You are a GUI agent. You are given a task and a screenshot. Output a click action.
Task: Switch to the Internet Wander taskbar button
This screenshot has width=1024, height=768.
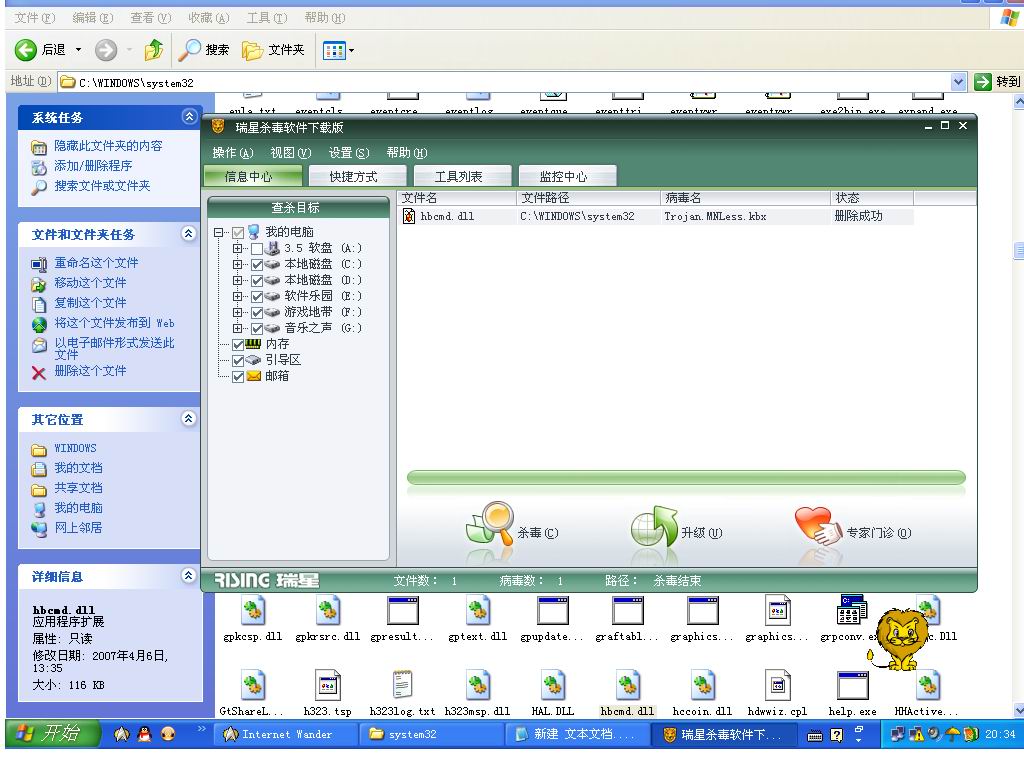pyautogui.click(x=285, y=735)
